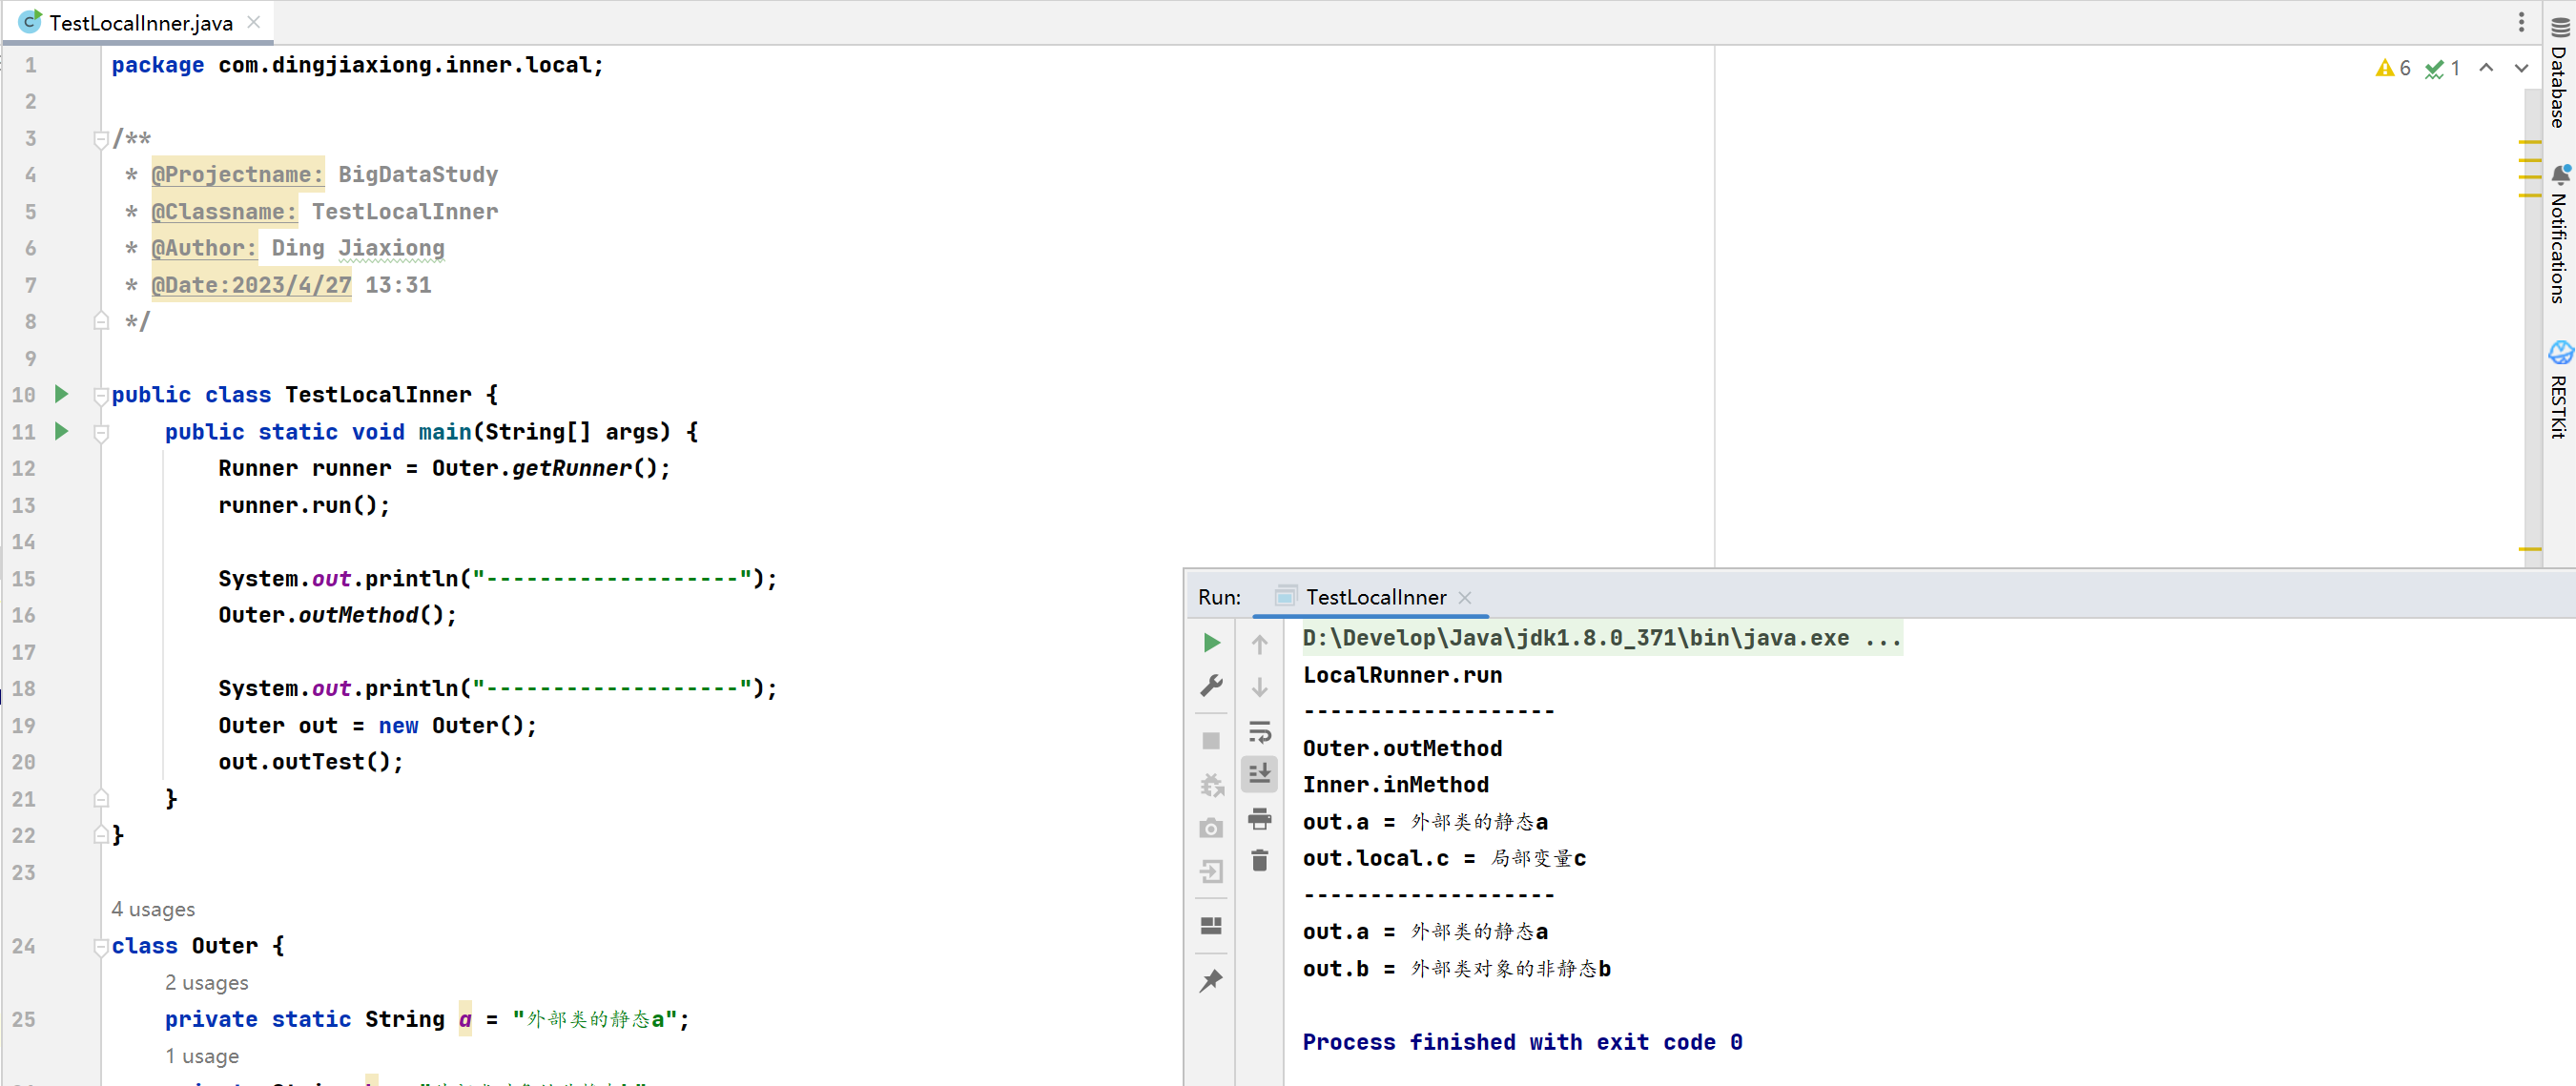This screenshot has width=2576, height=1086.
Task: Toggle Scroll to End of console
Action: [1260, 774]
